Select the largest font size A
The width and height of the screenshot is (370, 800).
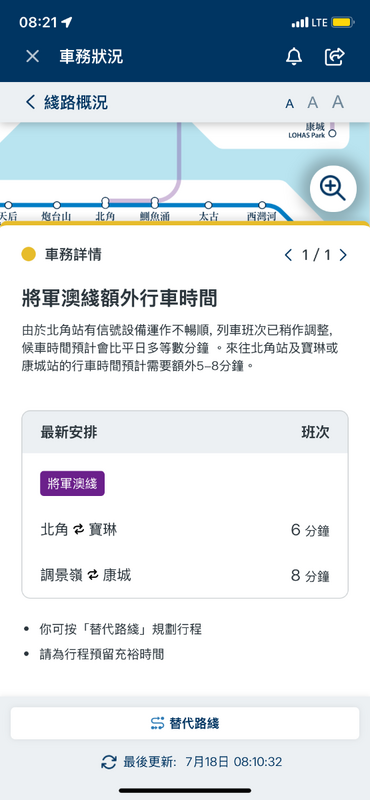338,102
